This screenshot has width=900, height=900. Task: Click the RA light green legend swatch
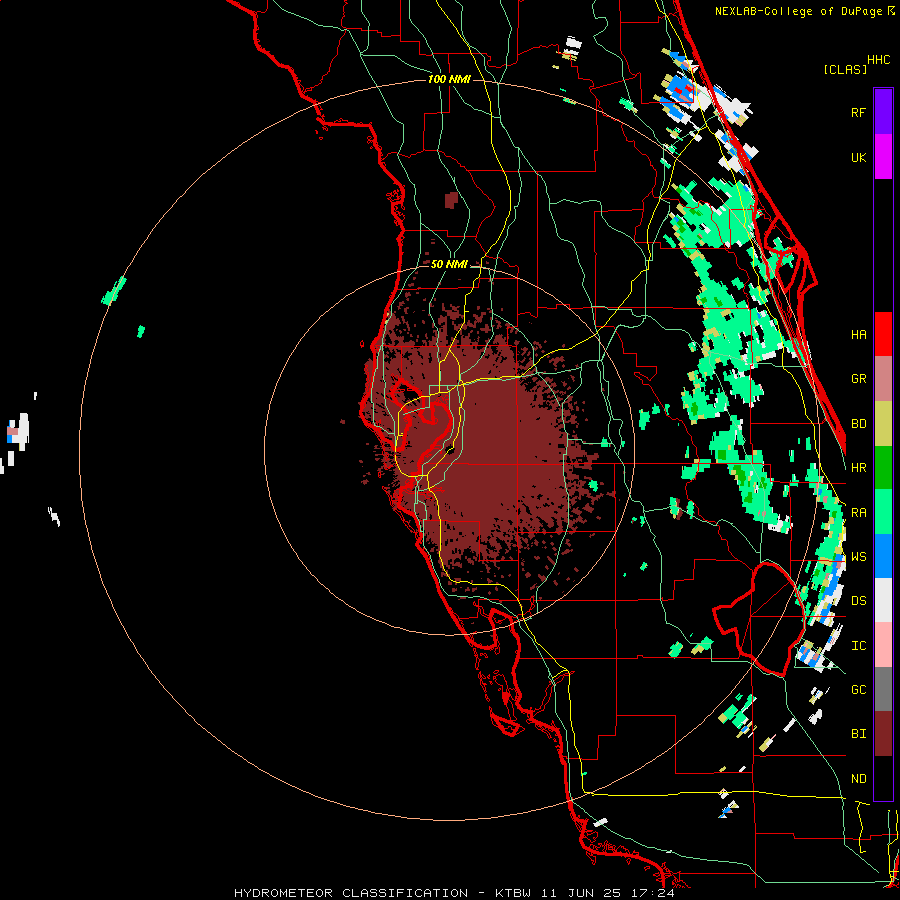click(x=883, y=512)
